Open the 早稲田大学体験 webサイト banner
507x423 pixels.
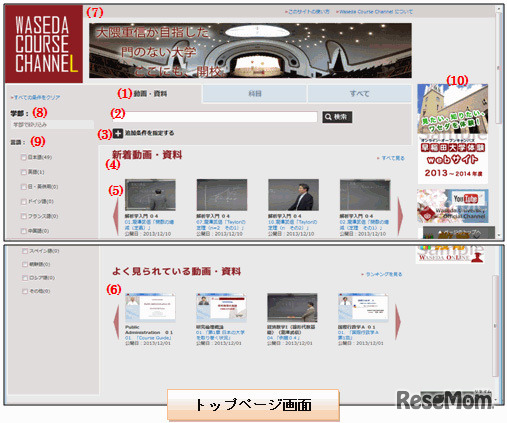(x=453, y=133)
